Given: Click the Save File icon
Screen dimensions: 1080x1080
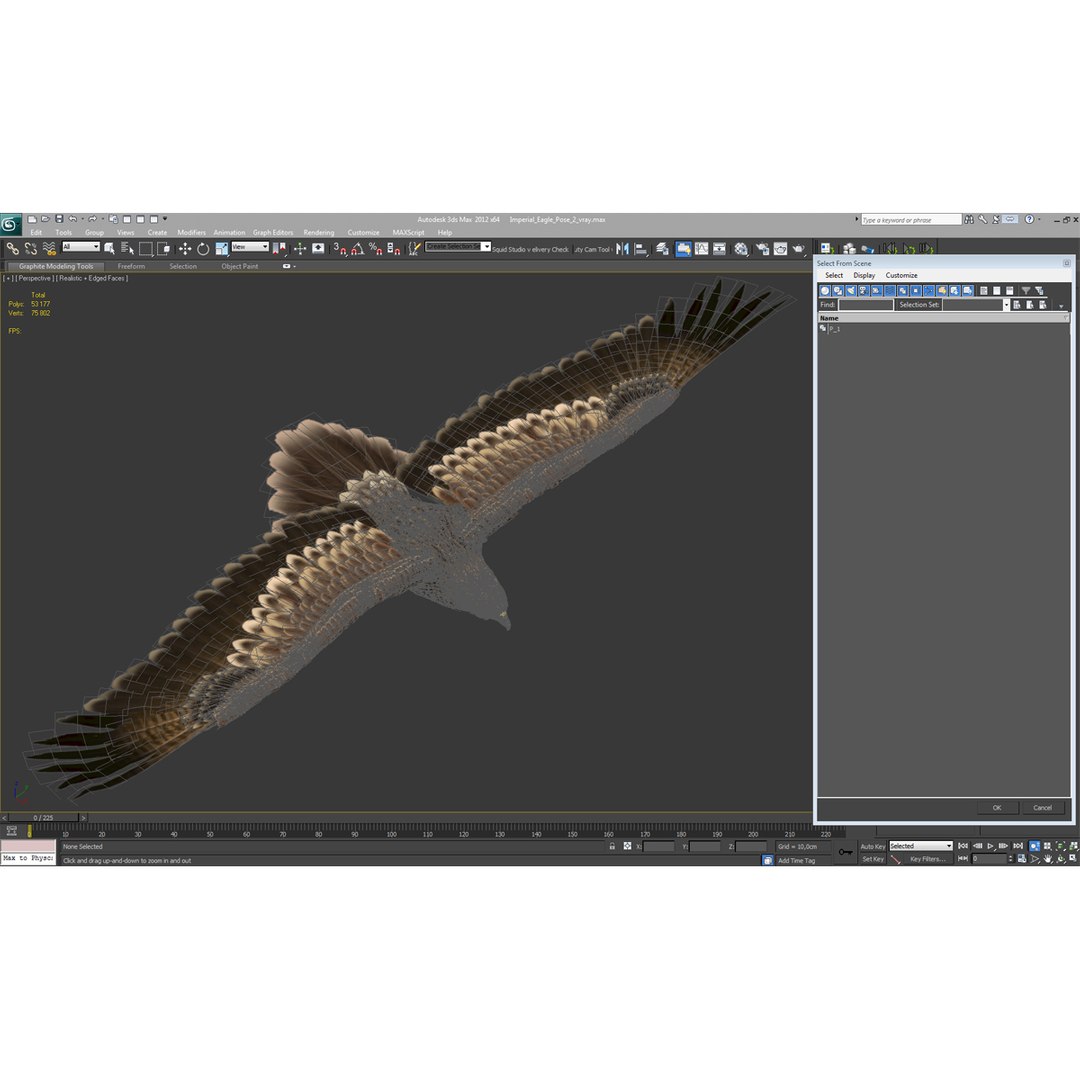Looking at the screenshot, I should [x=59, y=219].
